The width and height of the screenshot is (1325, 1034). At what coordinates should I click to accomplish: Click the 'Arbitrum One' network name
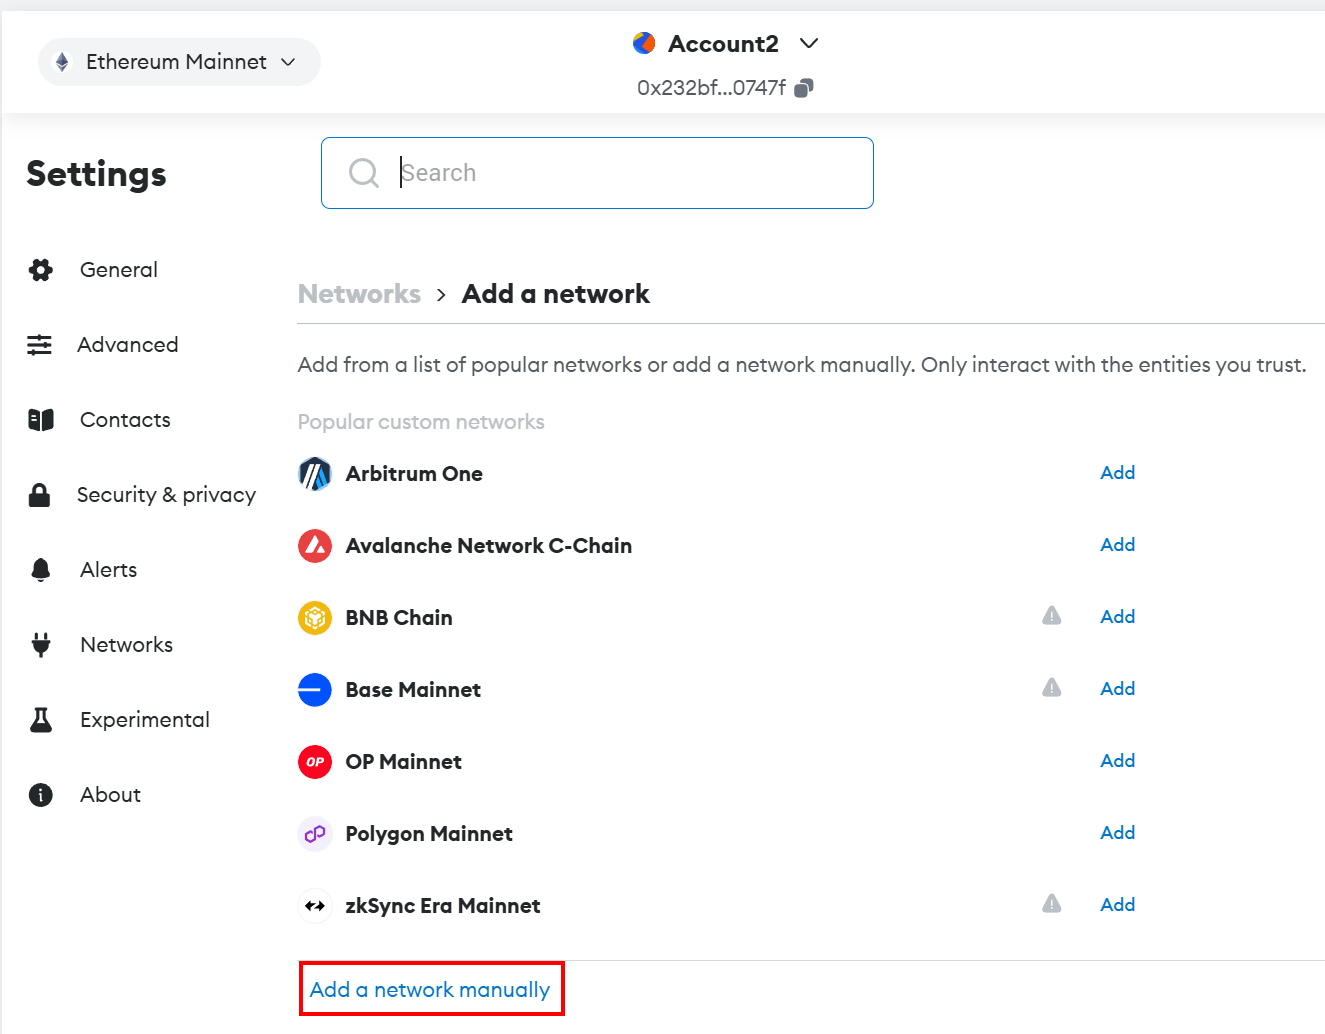click(414, 474)
